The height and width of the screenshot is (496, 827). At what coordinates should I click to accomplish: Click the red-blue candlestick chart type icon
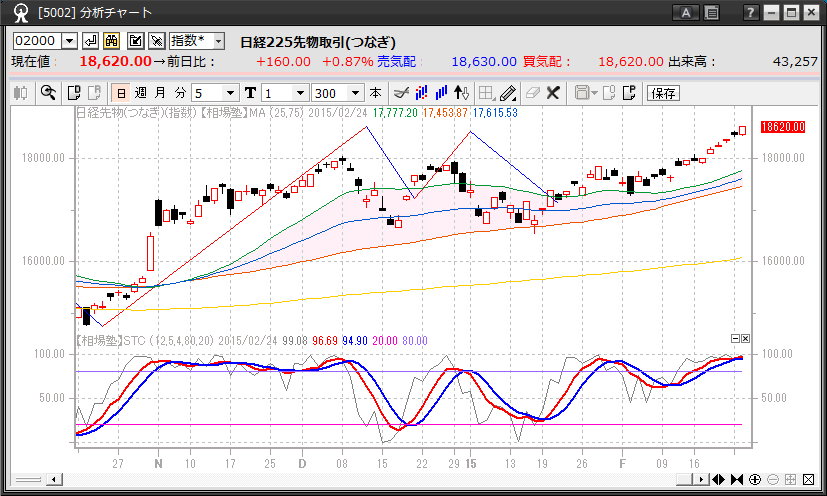tap(421, 93)
